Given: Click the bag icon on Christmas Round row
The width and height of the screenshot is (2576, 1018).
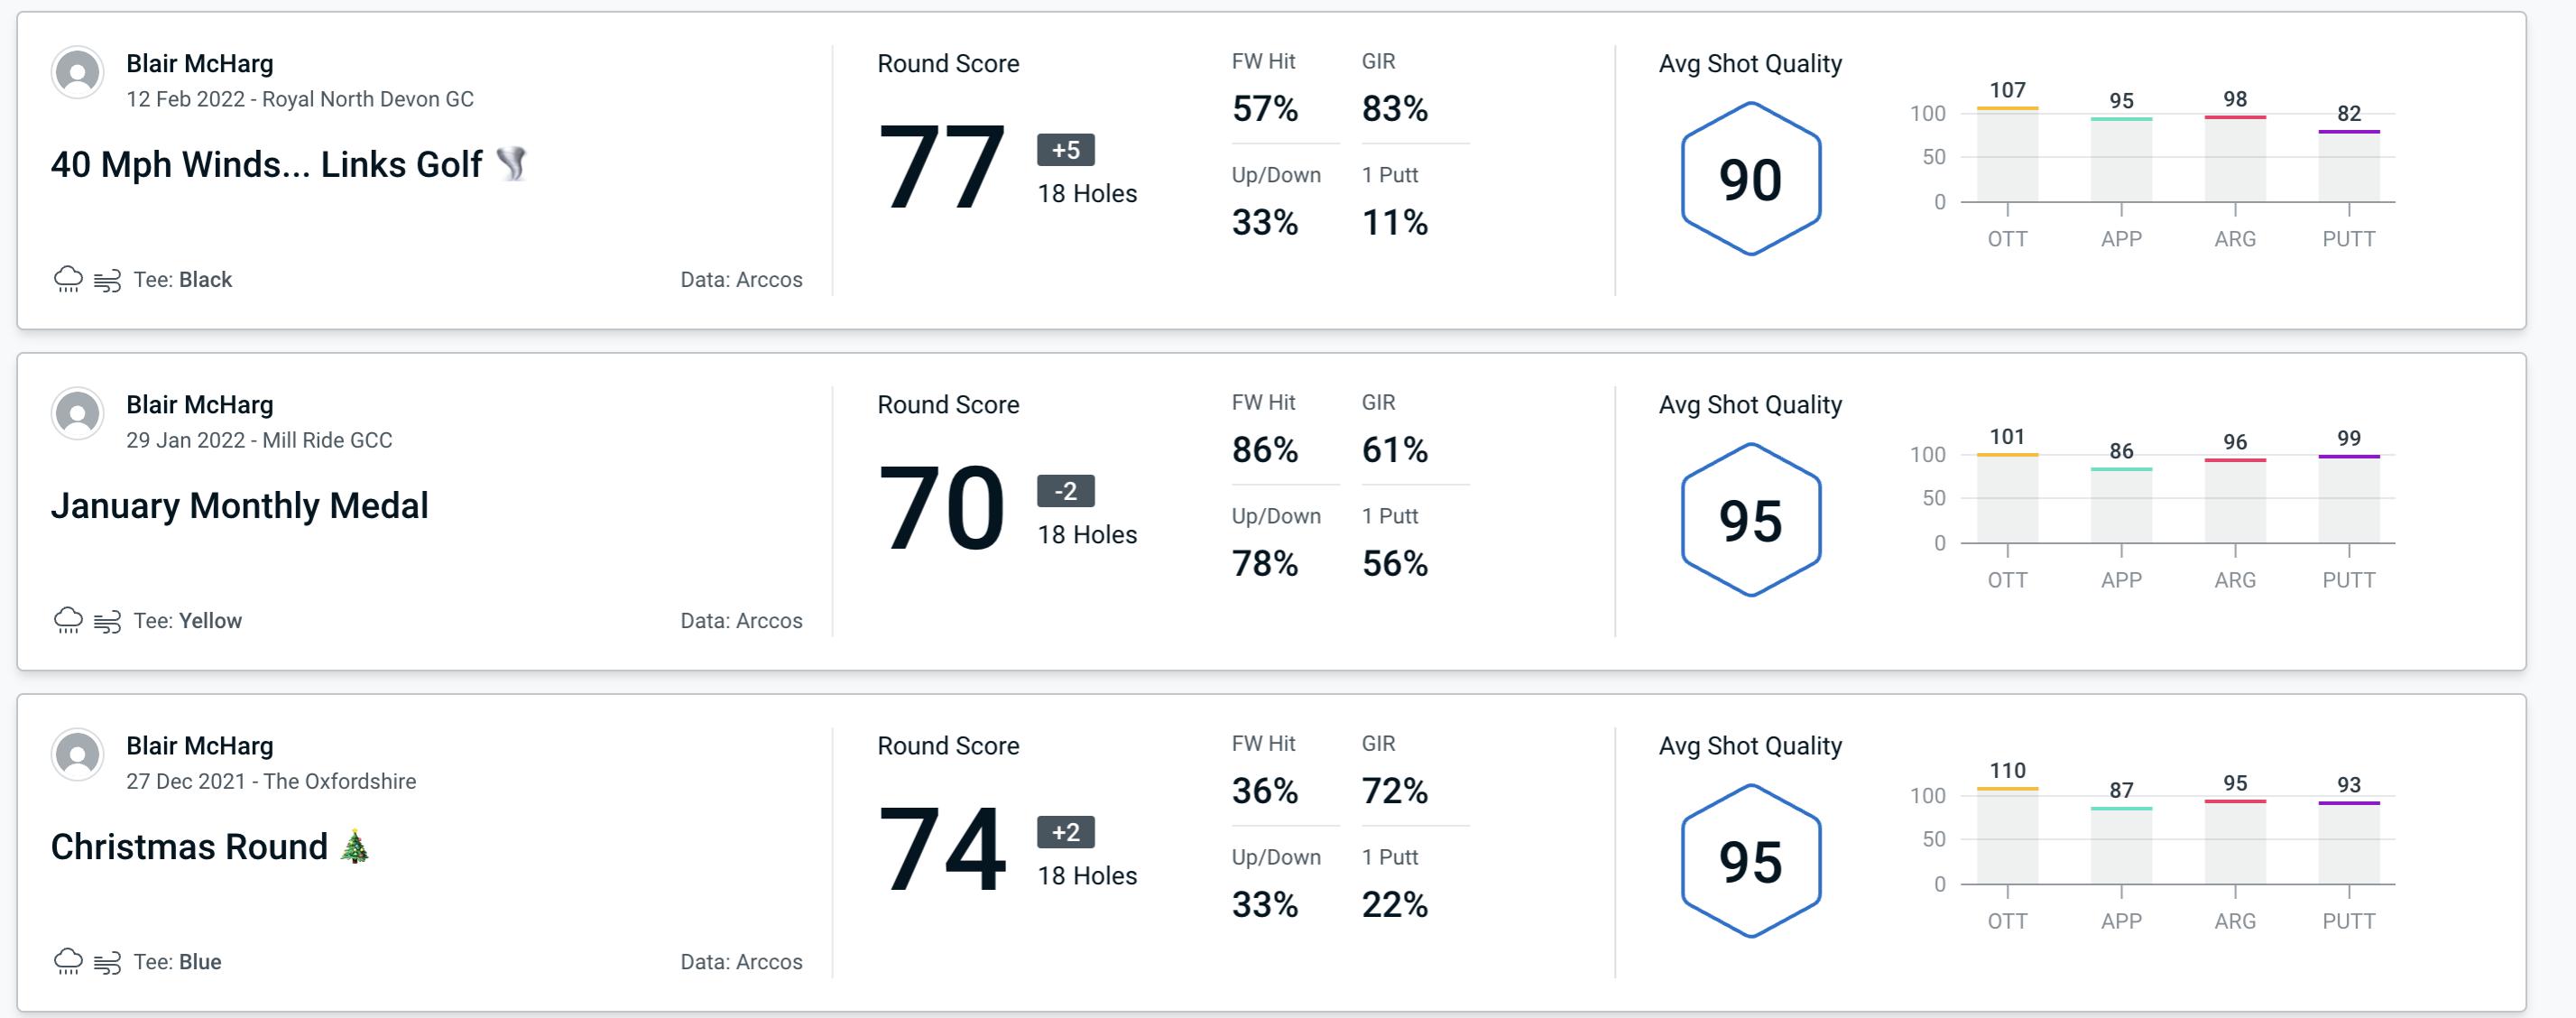Looking at the screenshot, I should tap(112, 960).
